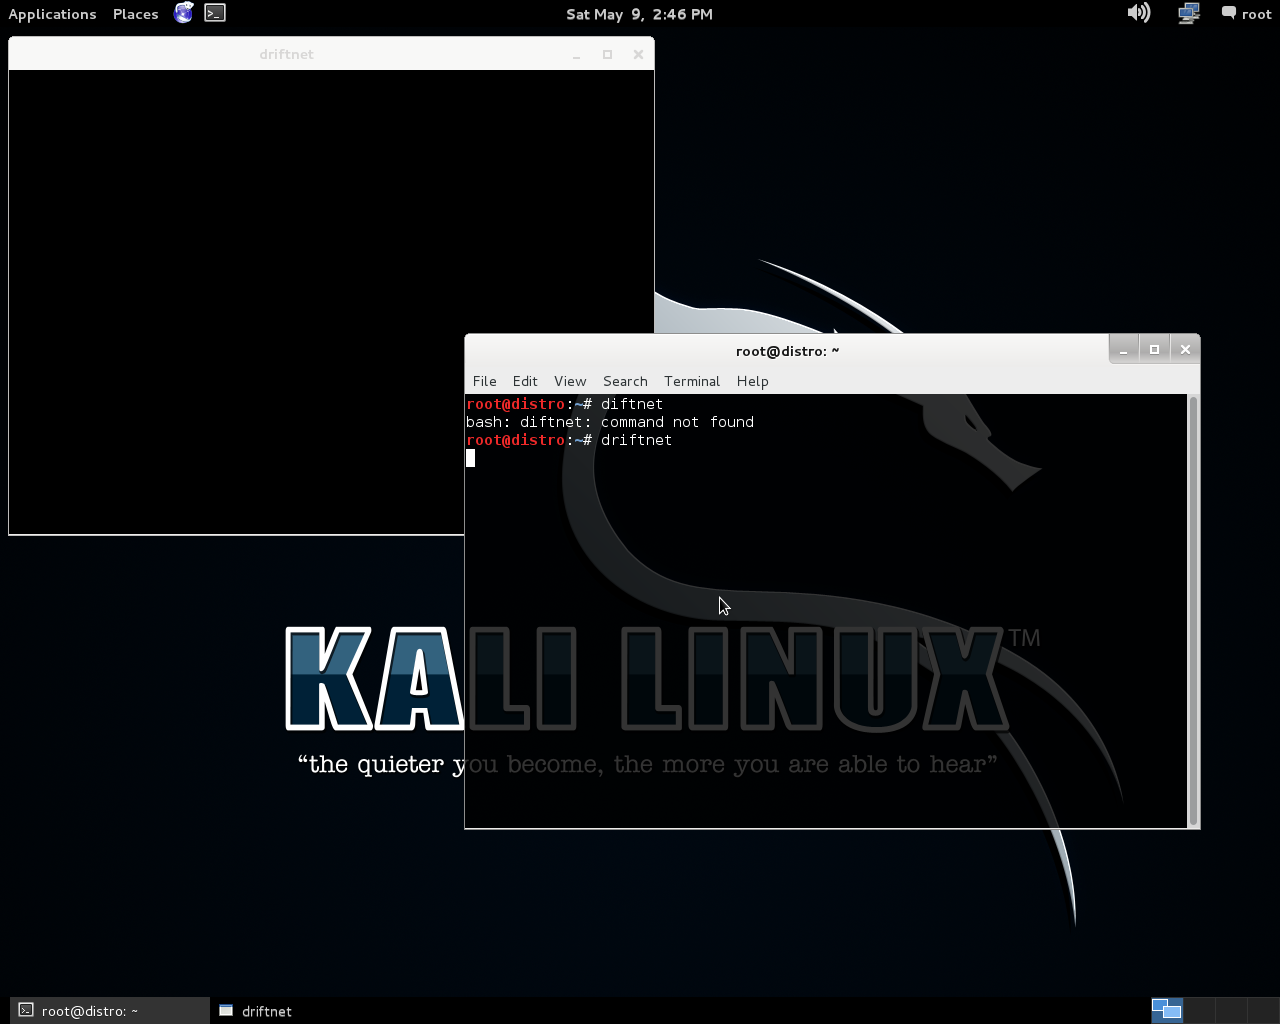The width and height of the screenshot is (1280, 1024).
Task: Open the Terminal menu in menu bar
Action: click(692, 381)
